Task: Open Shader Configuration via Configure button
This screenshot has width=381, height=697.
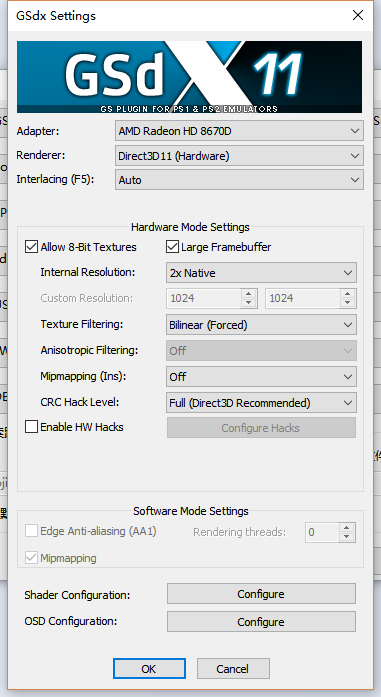Action: tap(261, 594)
